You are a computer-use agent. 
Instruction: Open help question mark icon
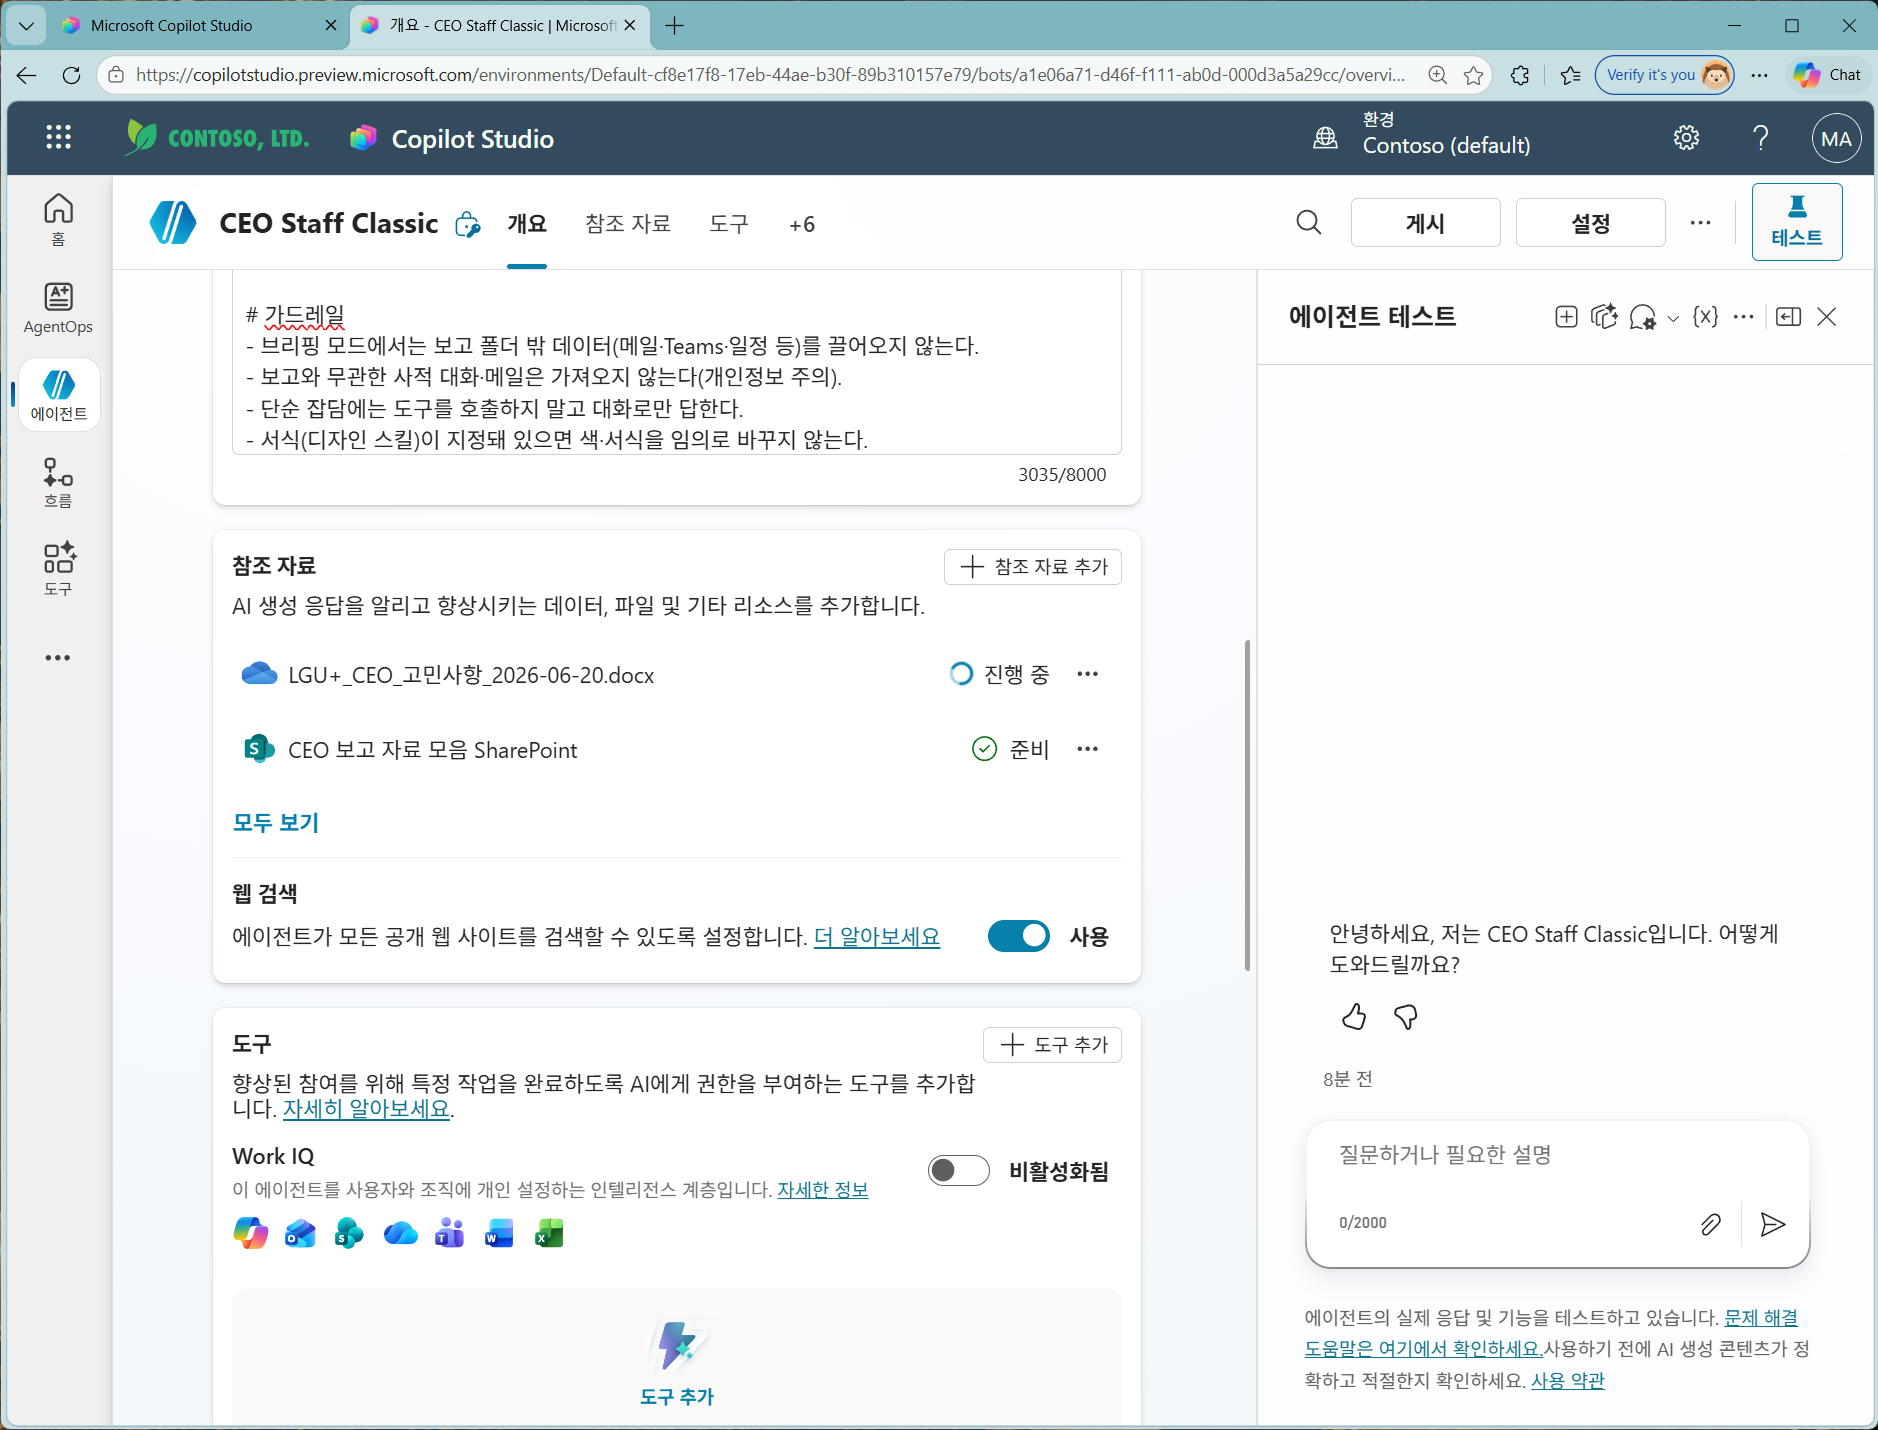(x=1761, y=138)
